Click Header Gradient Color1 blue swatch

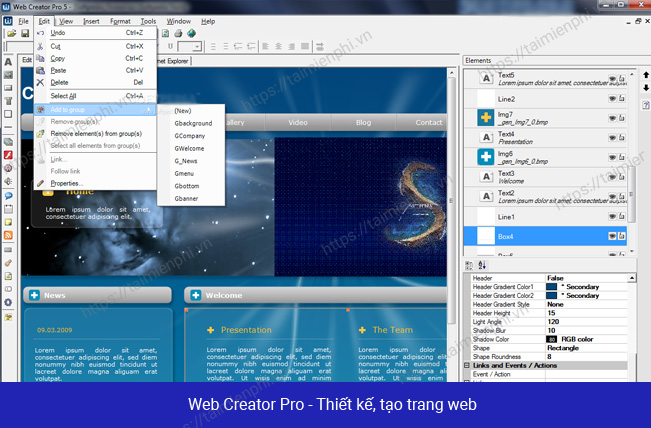[x=551, y=287]
